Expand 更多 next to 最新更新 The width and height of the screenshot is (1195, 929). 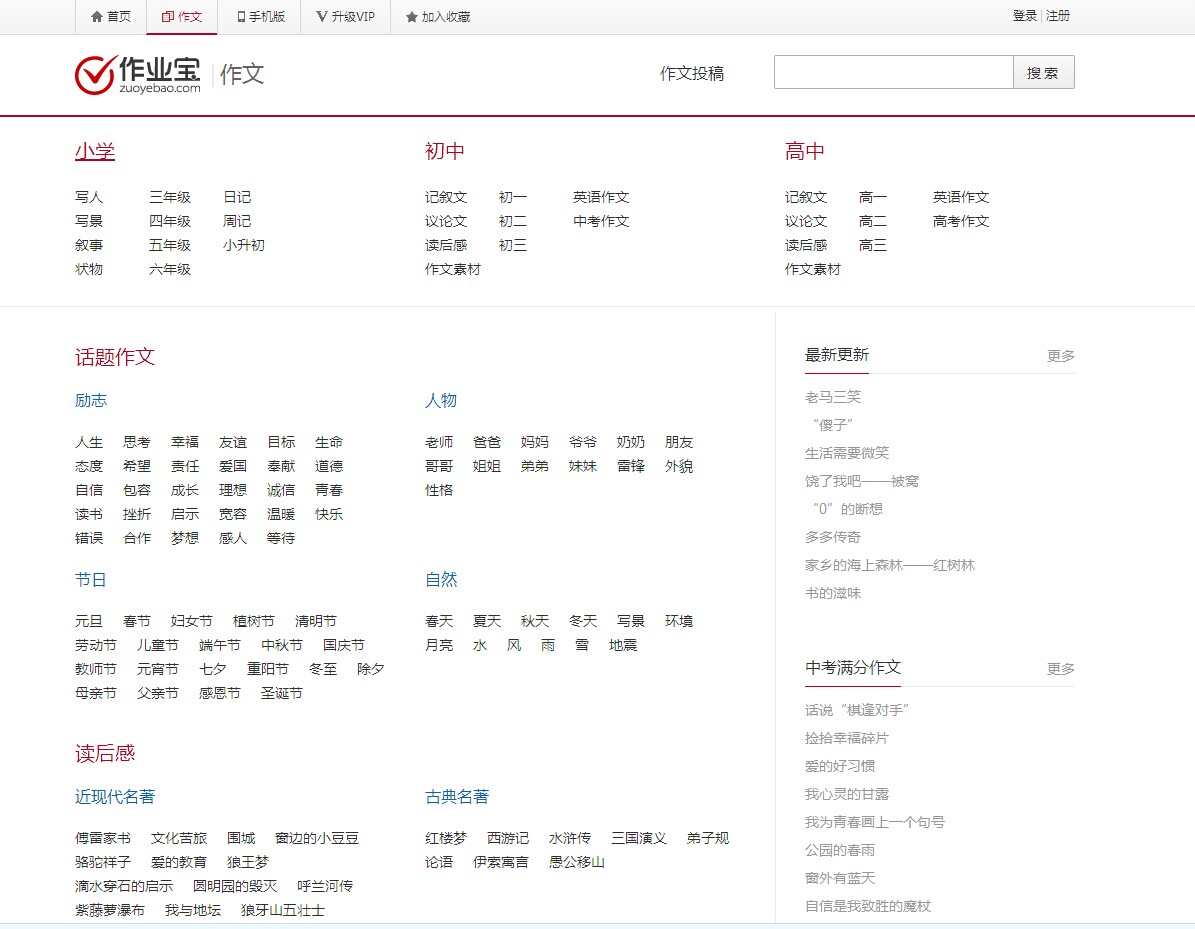1061,356
